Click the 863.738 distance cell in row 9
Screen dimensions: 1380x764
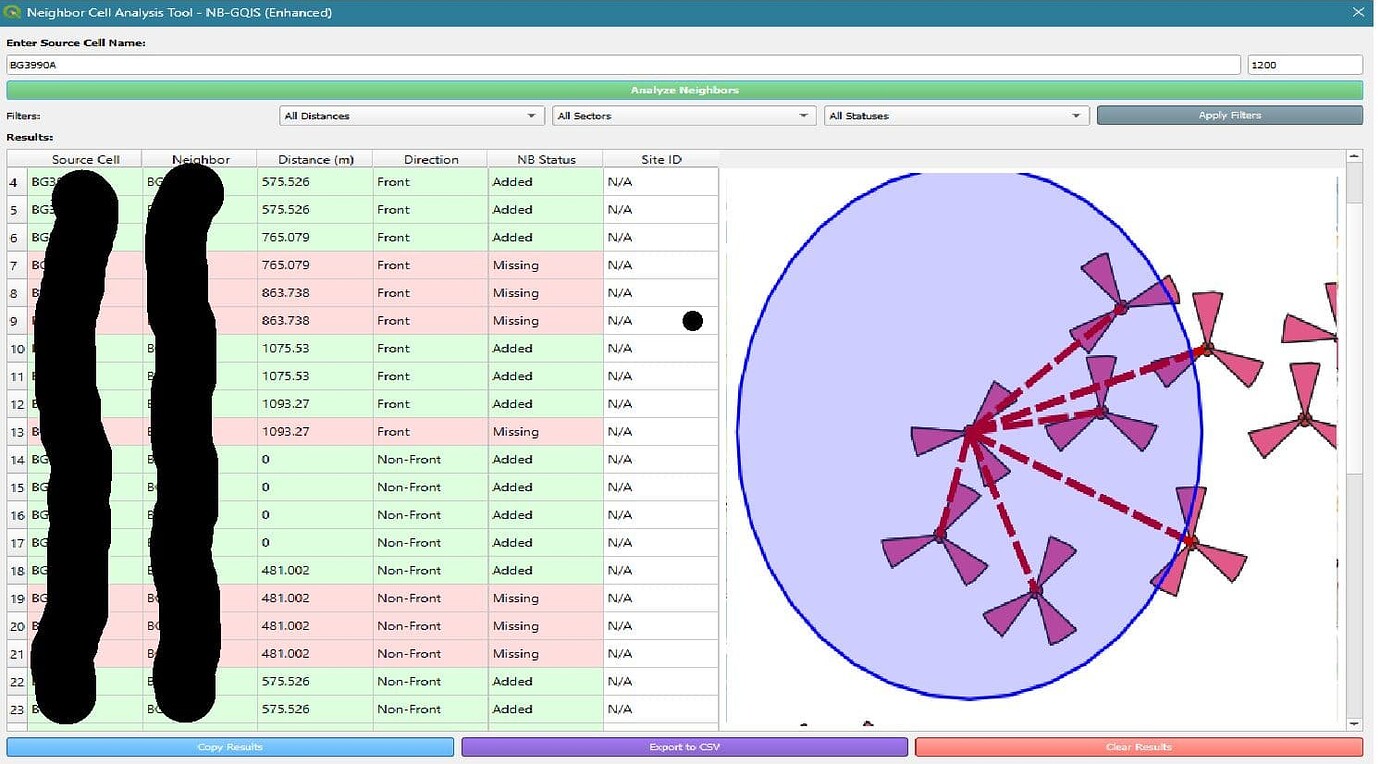(315, 321)
